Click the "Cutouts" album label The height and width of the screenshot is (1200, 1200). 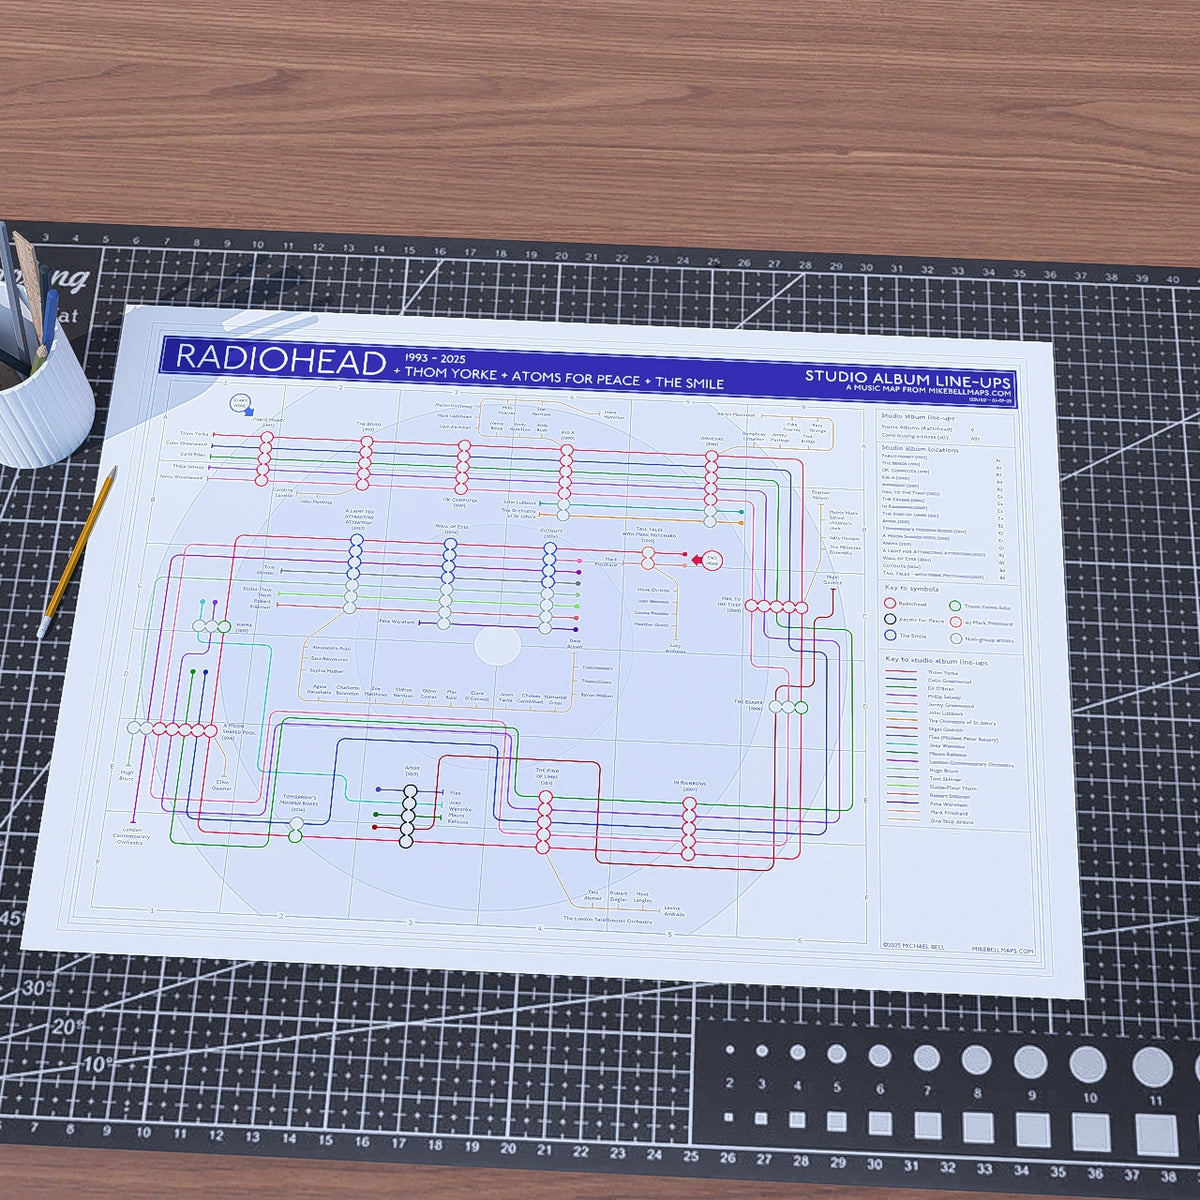(x=550, y=534)
